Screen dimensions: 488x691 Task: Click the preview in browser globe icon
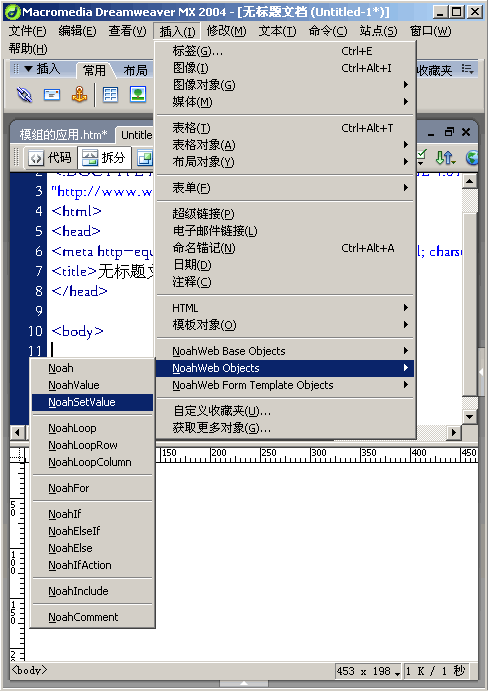(x=472, y=158)
